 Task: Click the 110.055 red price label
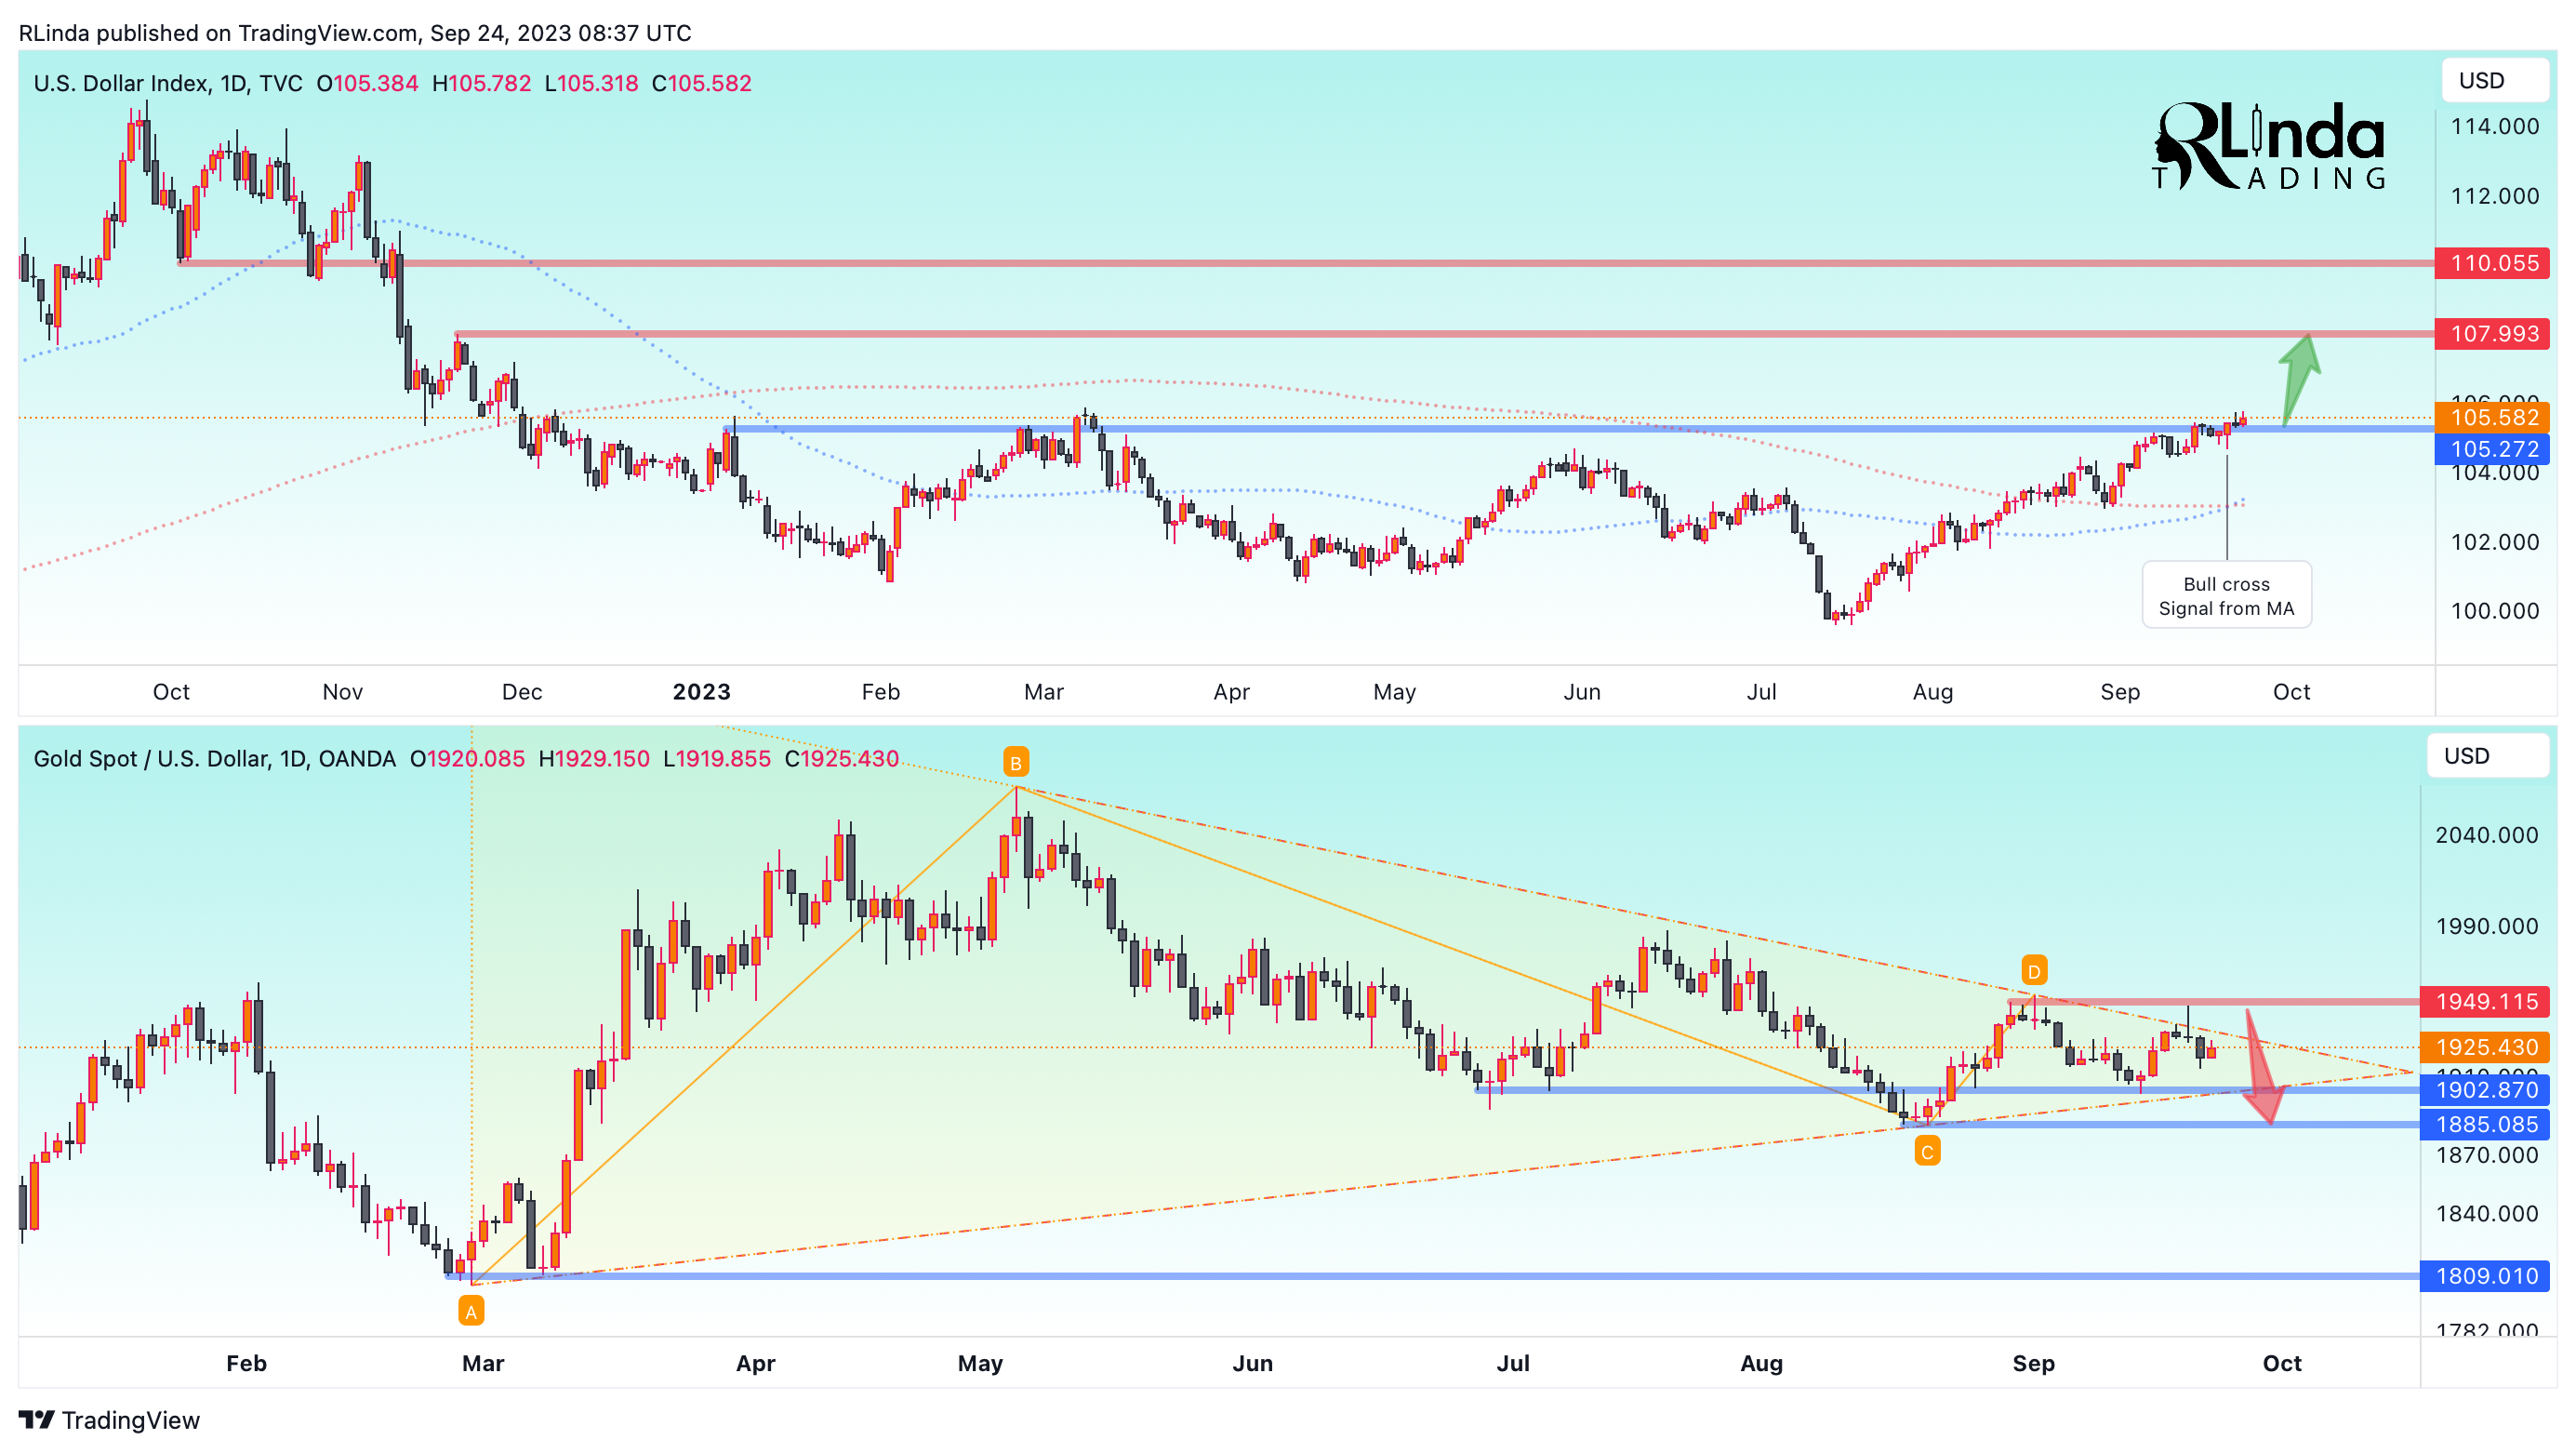point(2492,263)
